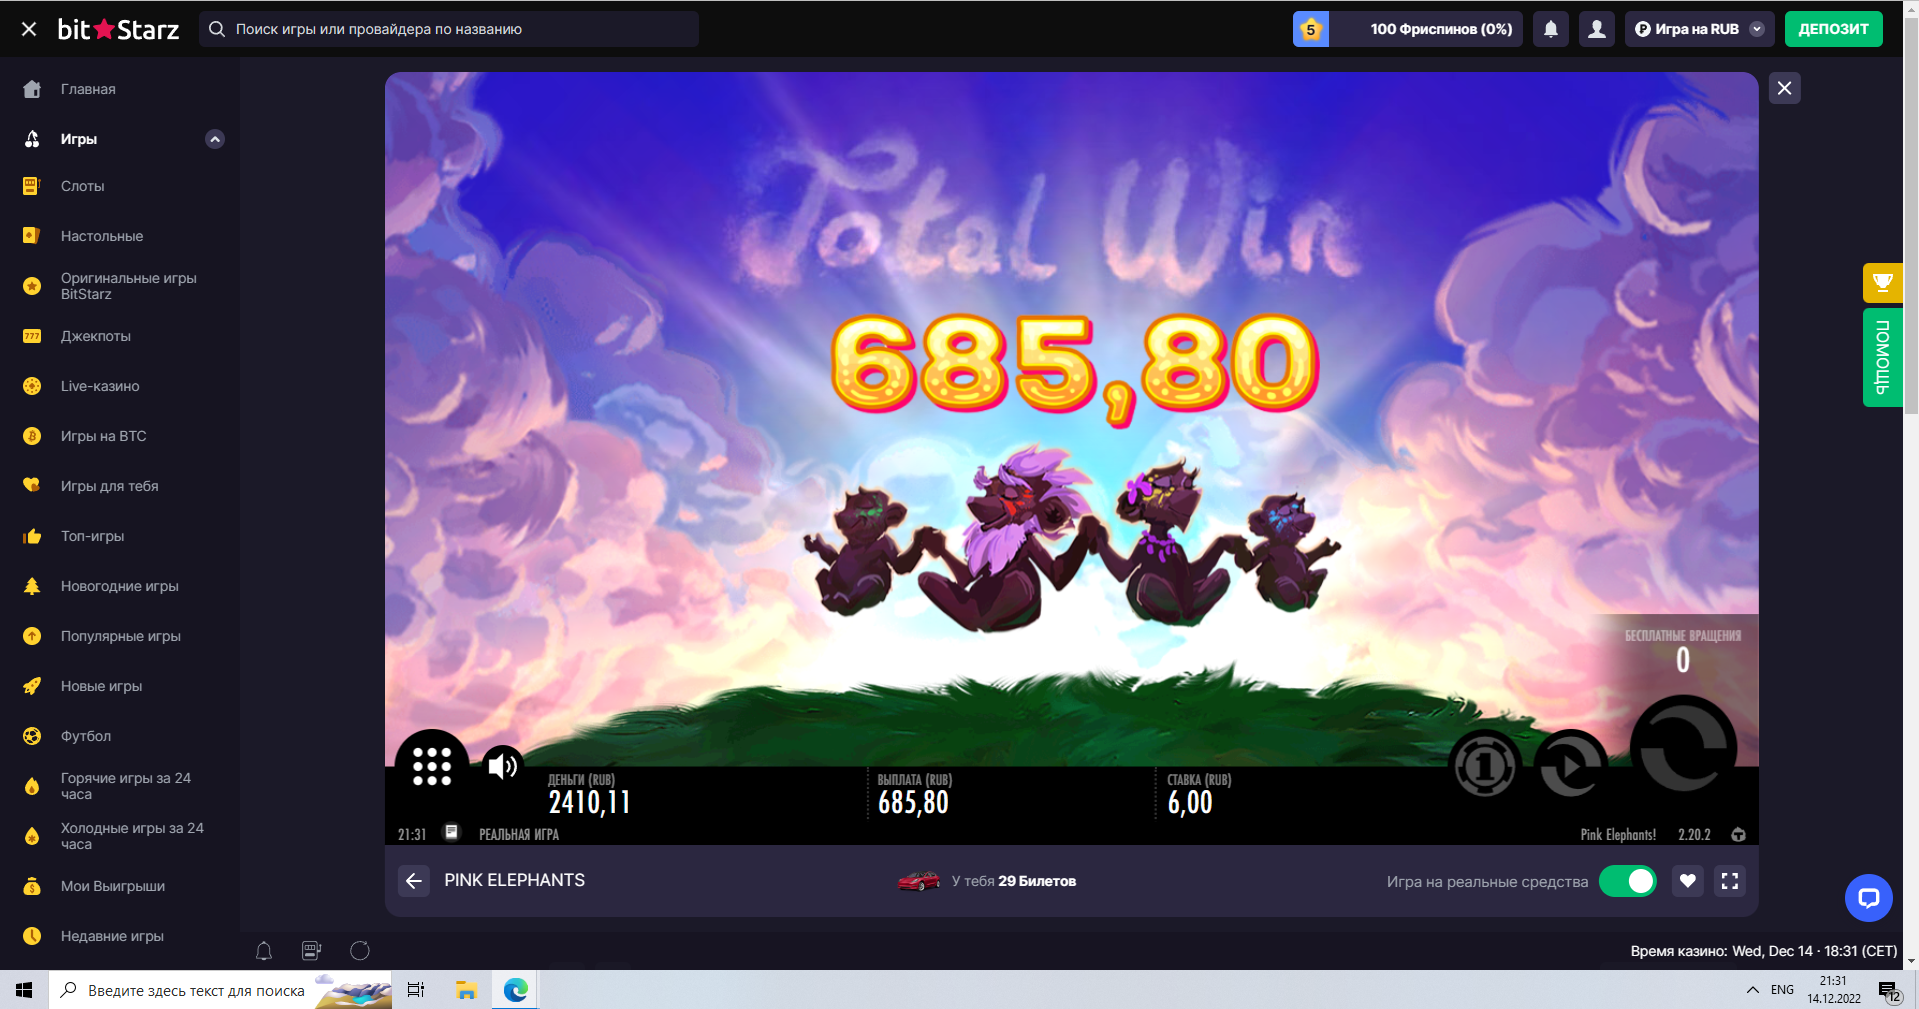The image size is (1919, 1009).
Task: Mute the game sound
Action: 502,767
